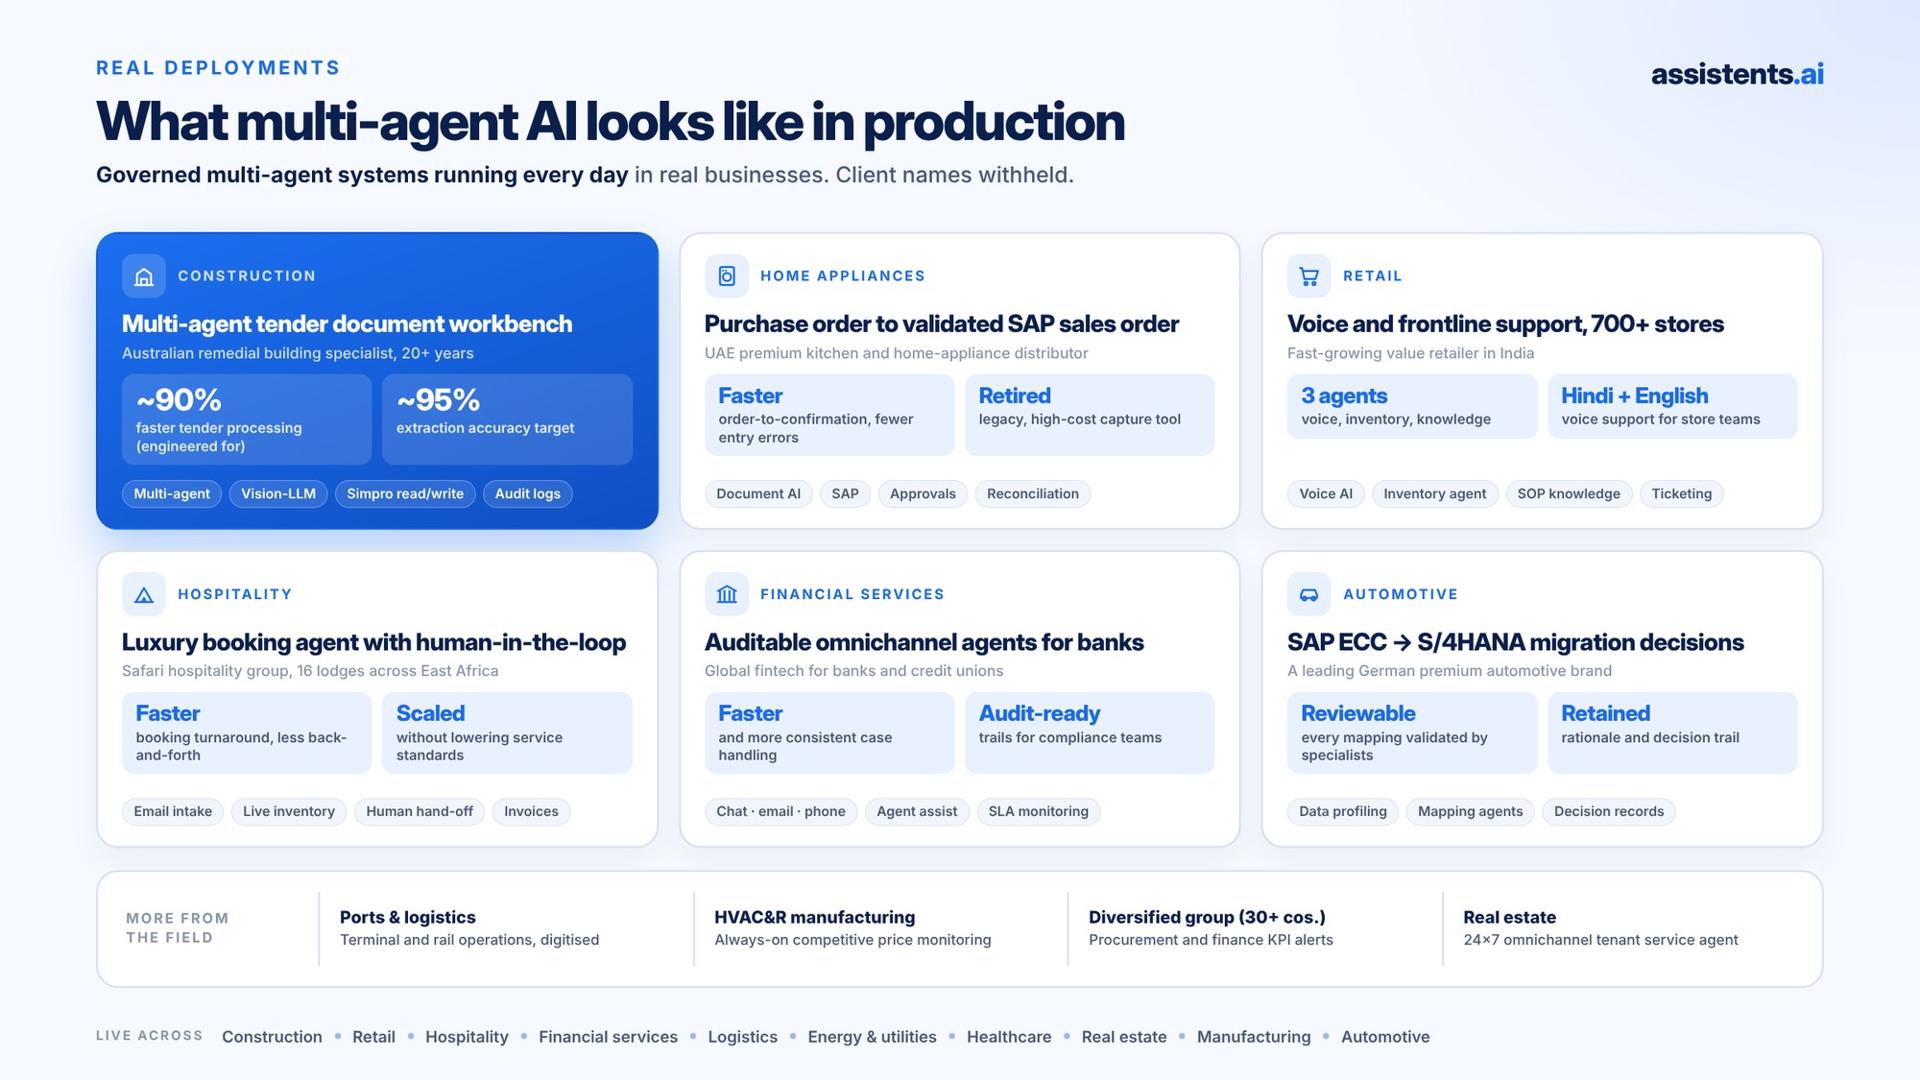Click the Construction building icon
Viewport: 1920px width, 1080px height.
(144, 276)
